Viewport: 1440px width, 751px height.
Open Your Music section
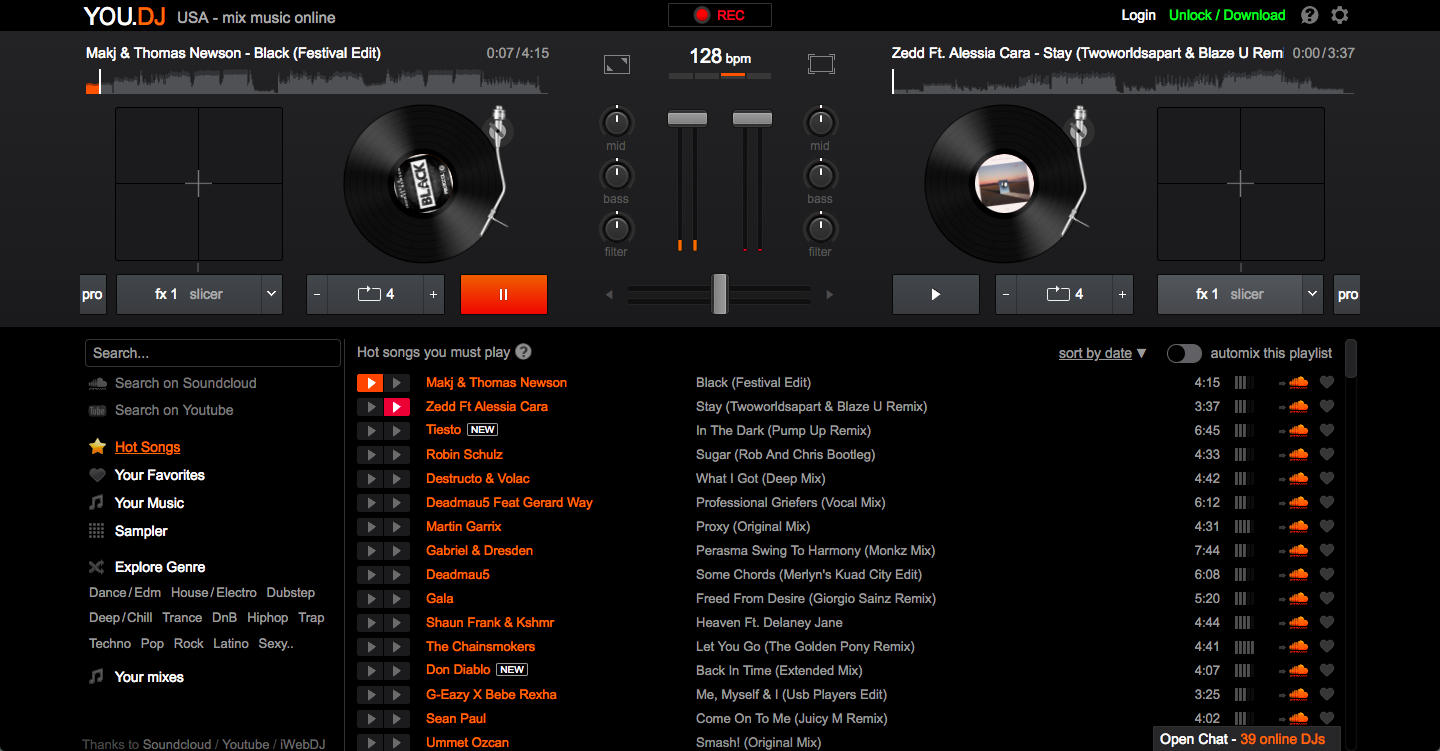[x=150, y=503]
